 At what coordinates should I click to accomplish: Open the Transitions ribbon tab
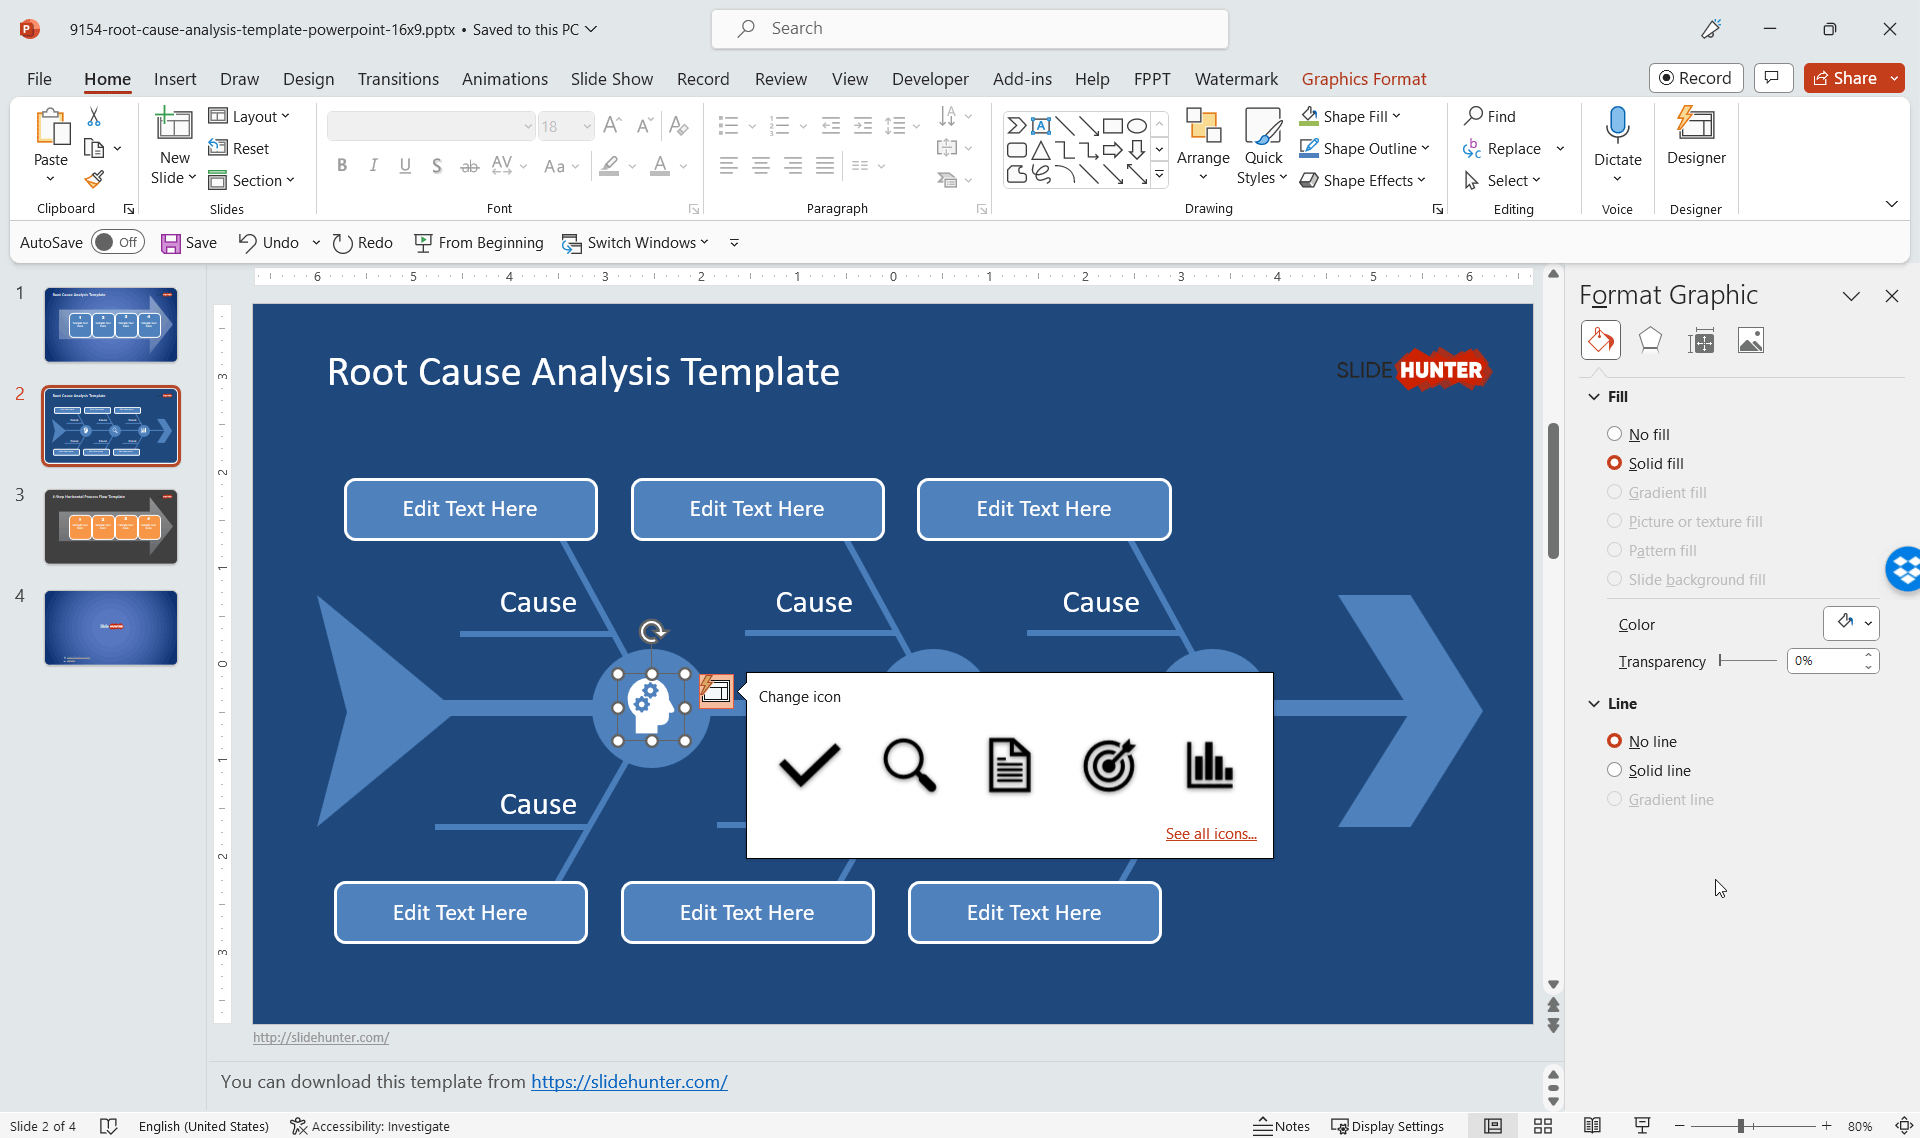coord(398,79)
